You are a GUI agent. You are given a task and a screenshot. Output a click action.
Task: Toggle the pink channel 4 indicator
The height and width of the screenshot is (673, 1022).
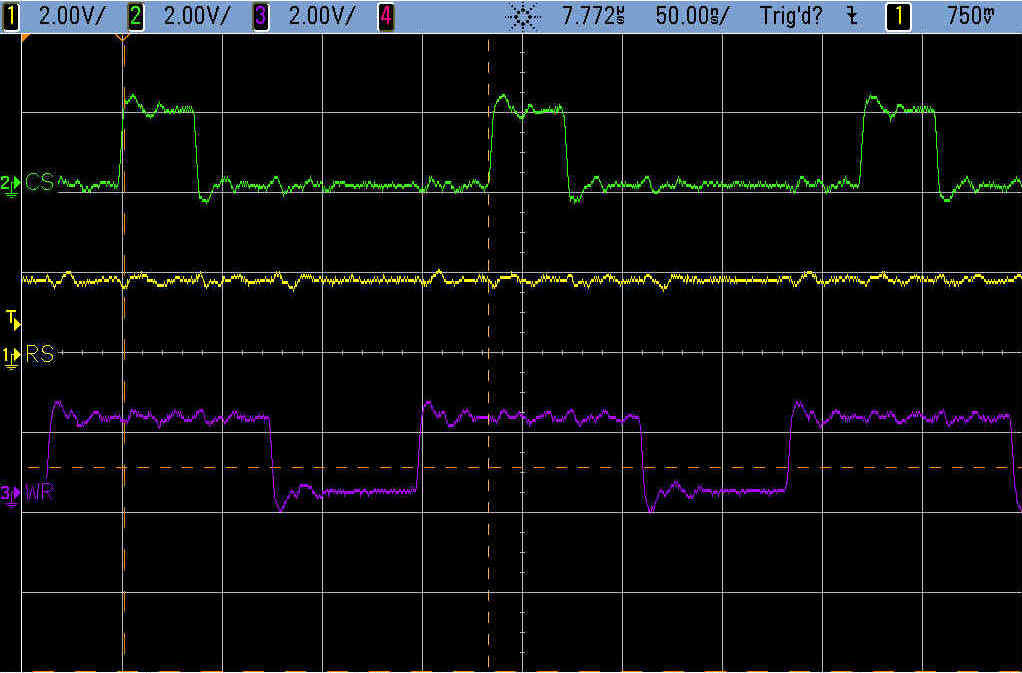[x=384, y=17]
